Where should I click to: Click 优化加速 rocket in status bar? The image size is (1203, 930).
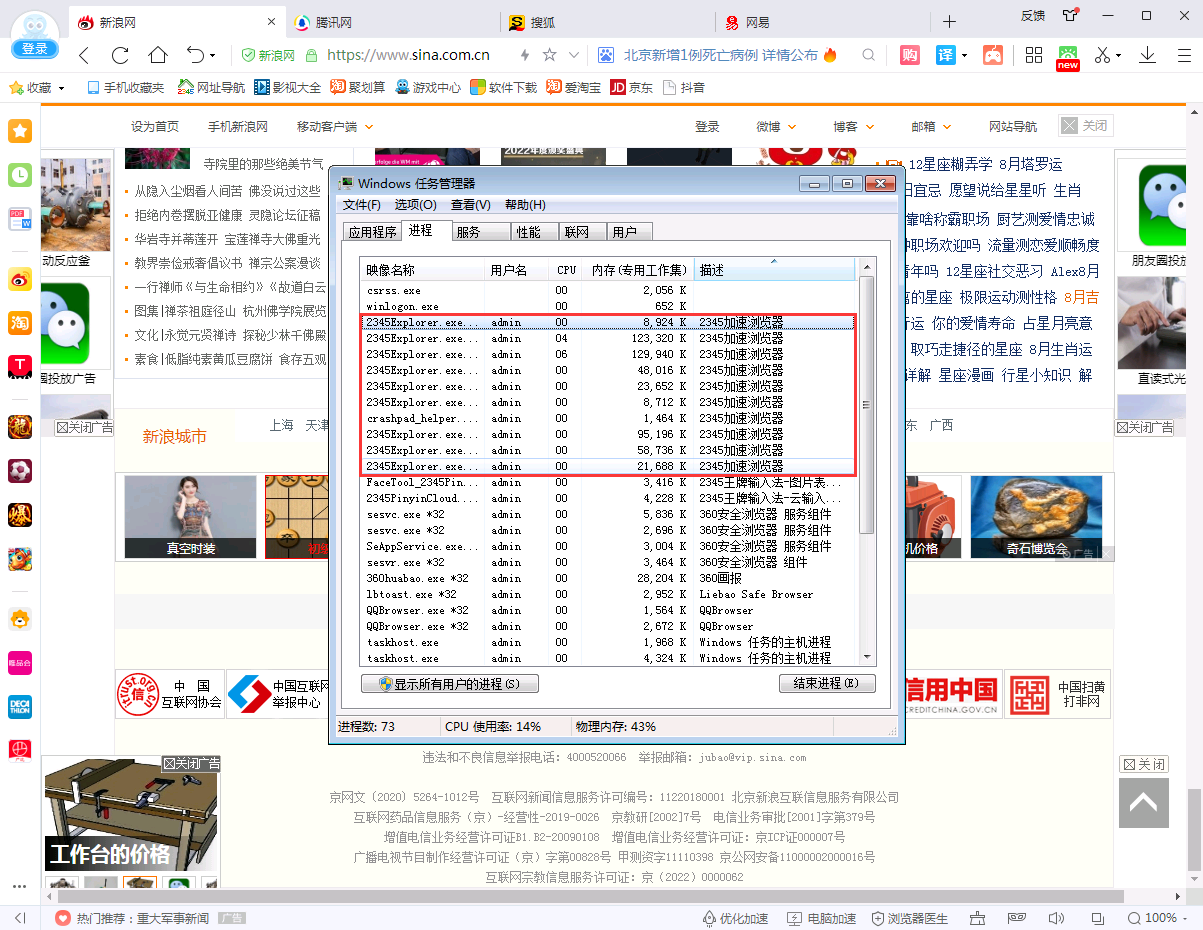[735, 918]
